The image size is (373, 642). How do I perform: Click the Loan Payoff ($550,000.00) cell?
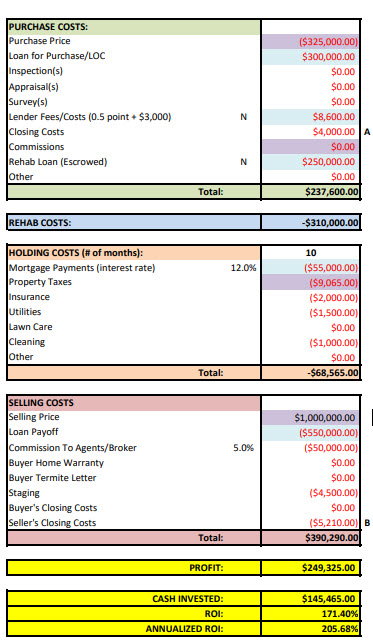(310, 433)
